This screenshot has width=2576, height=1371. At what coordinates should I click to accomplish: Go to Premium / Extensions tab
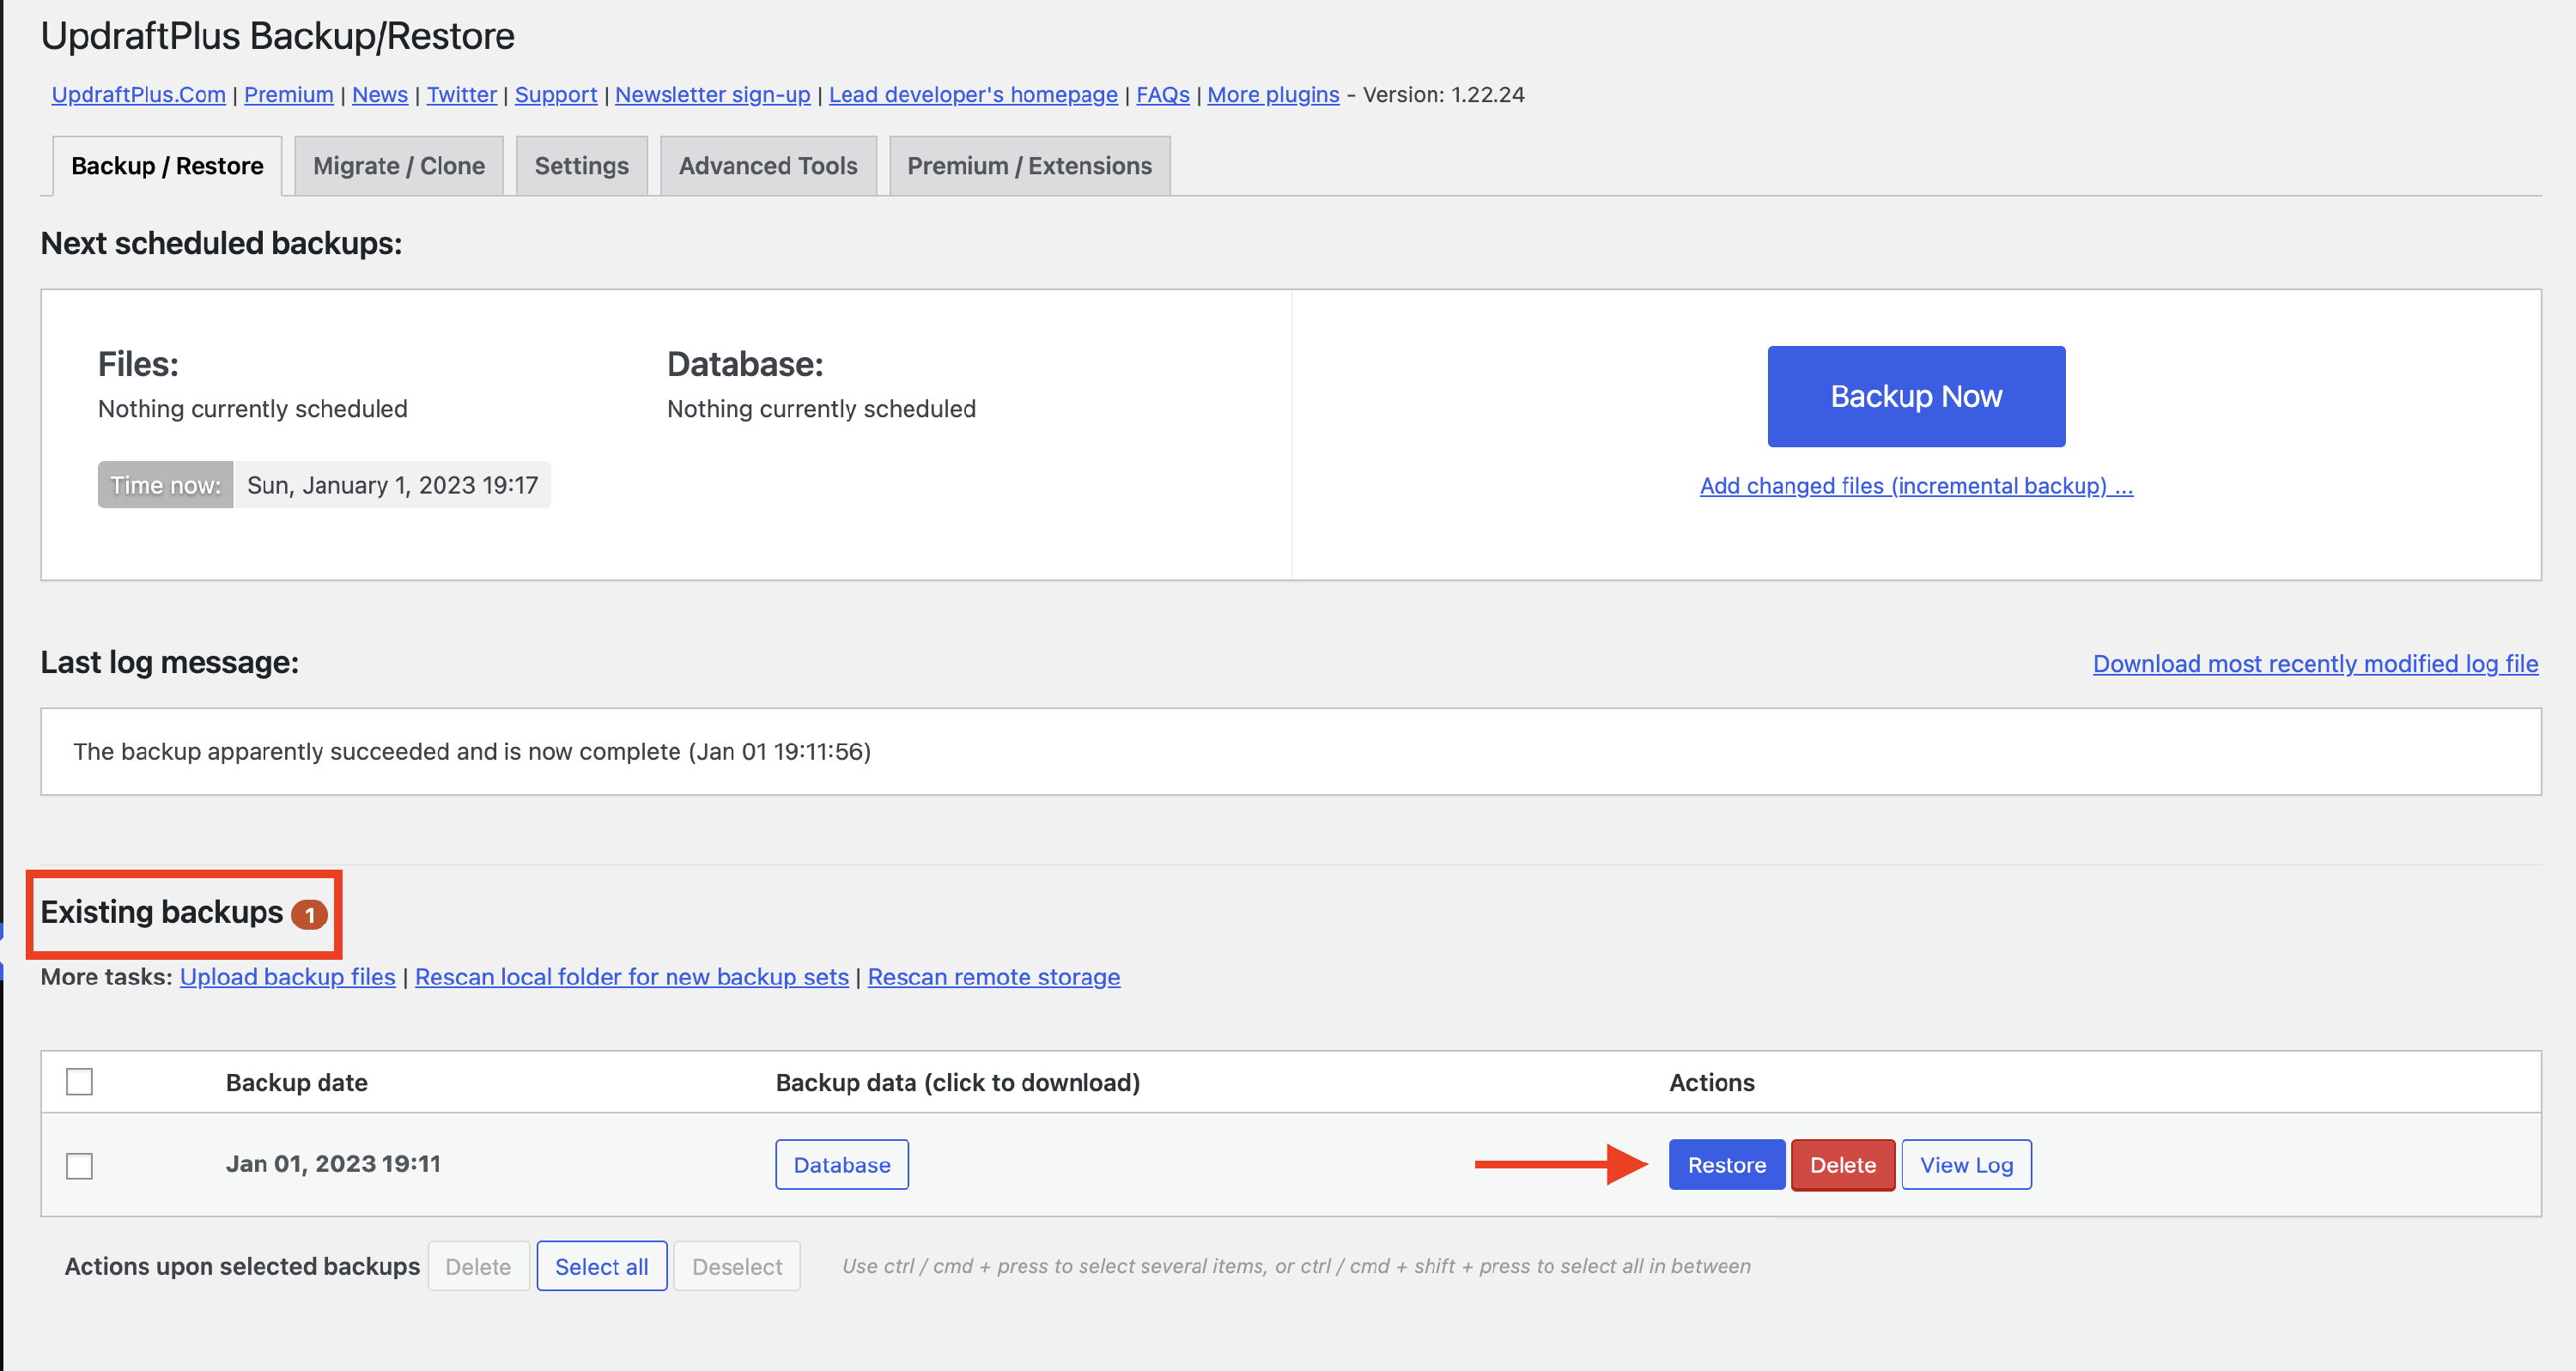(x=1029, y=166)
